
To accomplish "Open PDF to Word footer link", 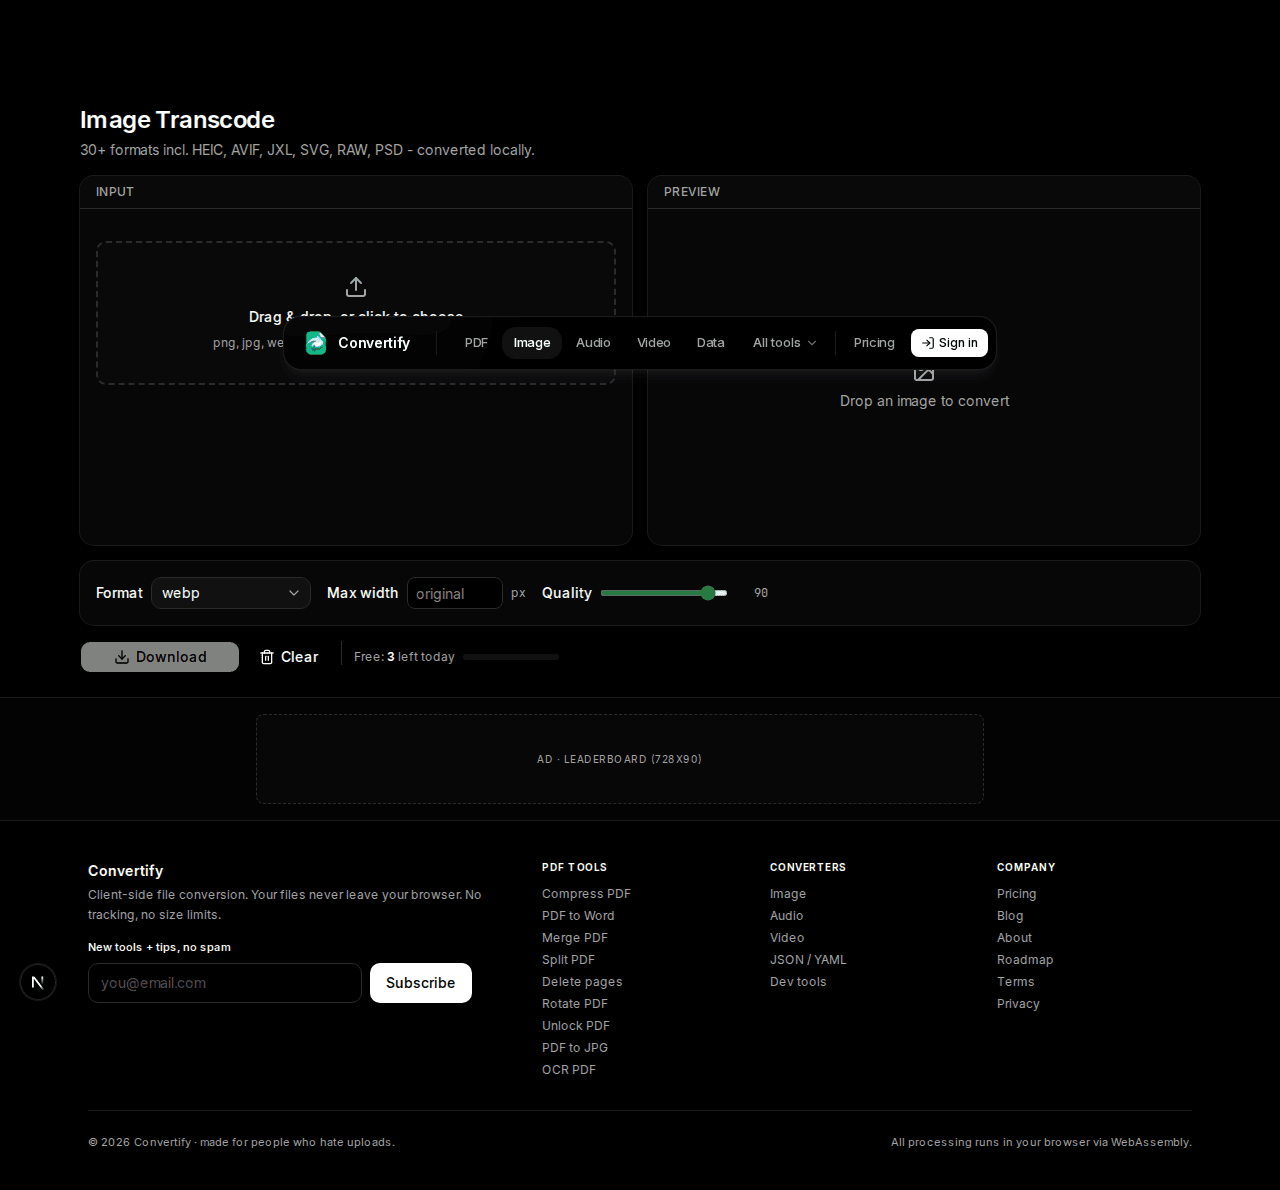I will 578,916.
